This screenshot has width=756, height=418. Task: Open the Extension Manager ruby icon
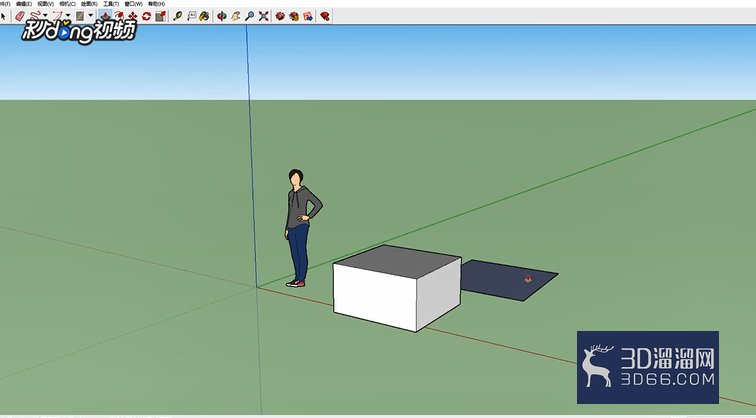coord(325,16)
